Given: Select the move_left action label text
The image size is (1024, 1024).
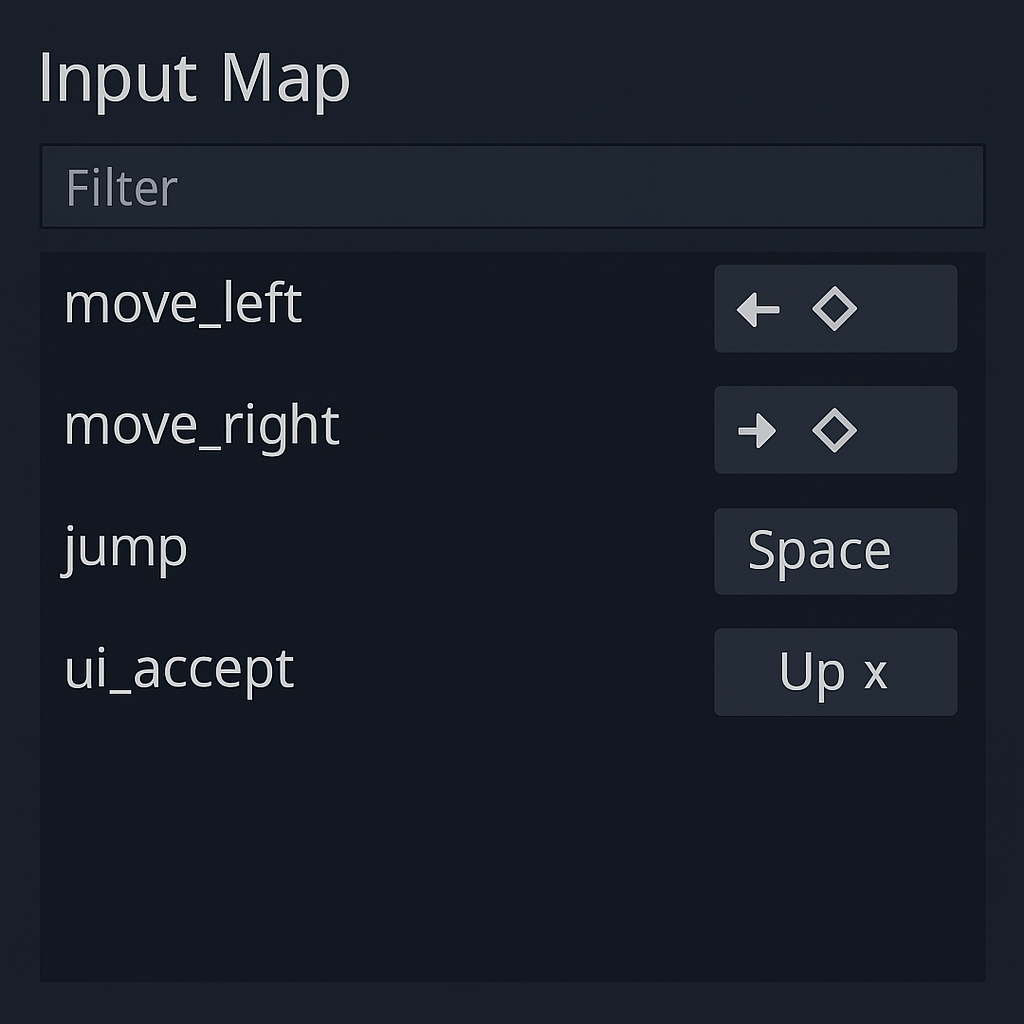Looking at the screenshot, I should coord(182,305).
